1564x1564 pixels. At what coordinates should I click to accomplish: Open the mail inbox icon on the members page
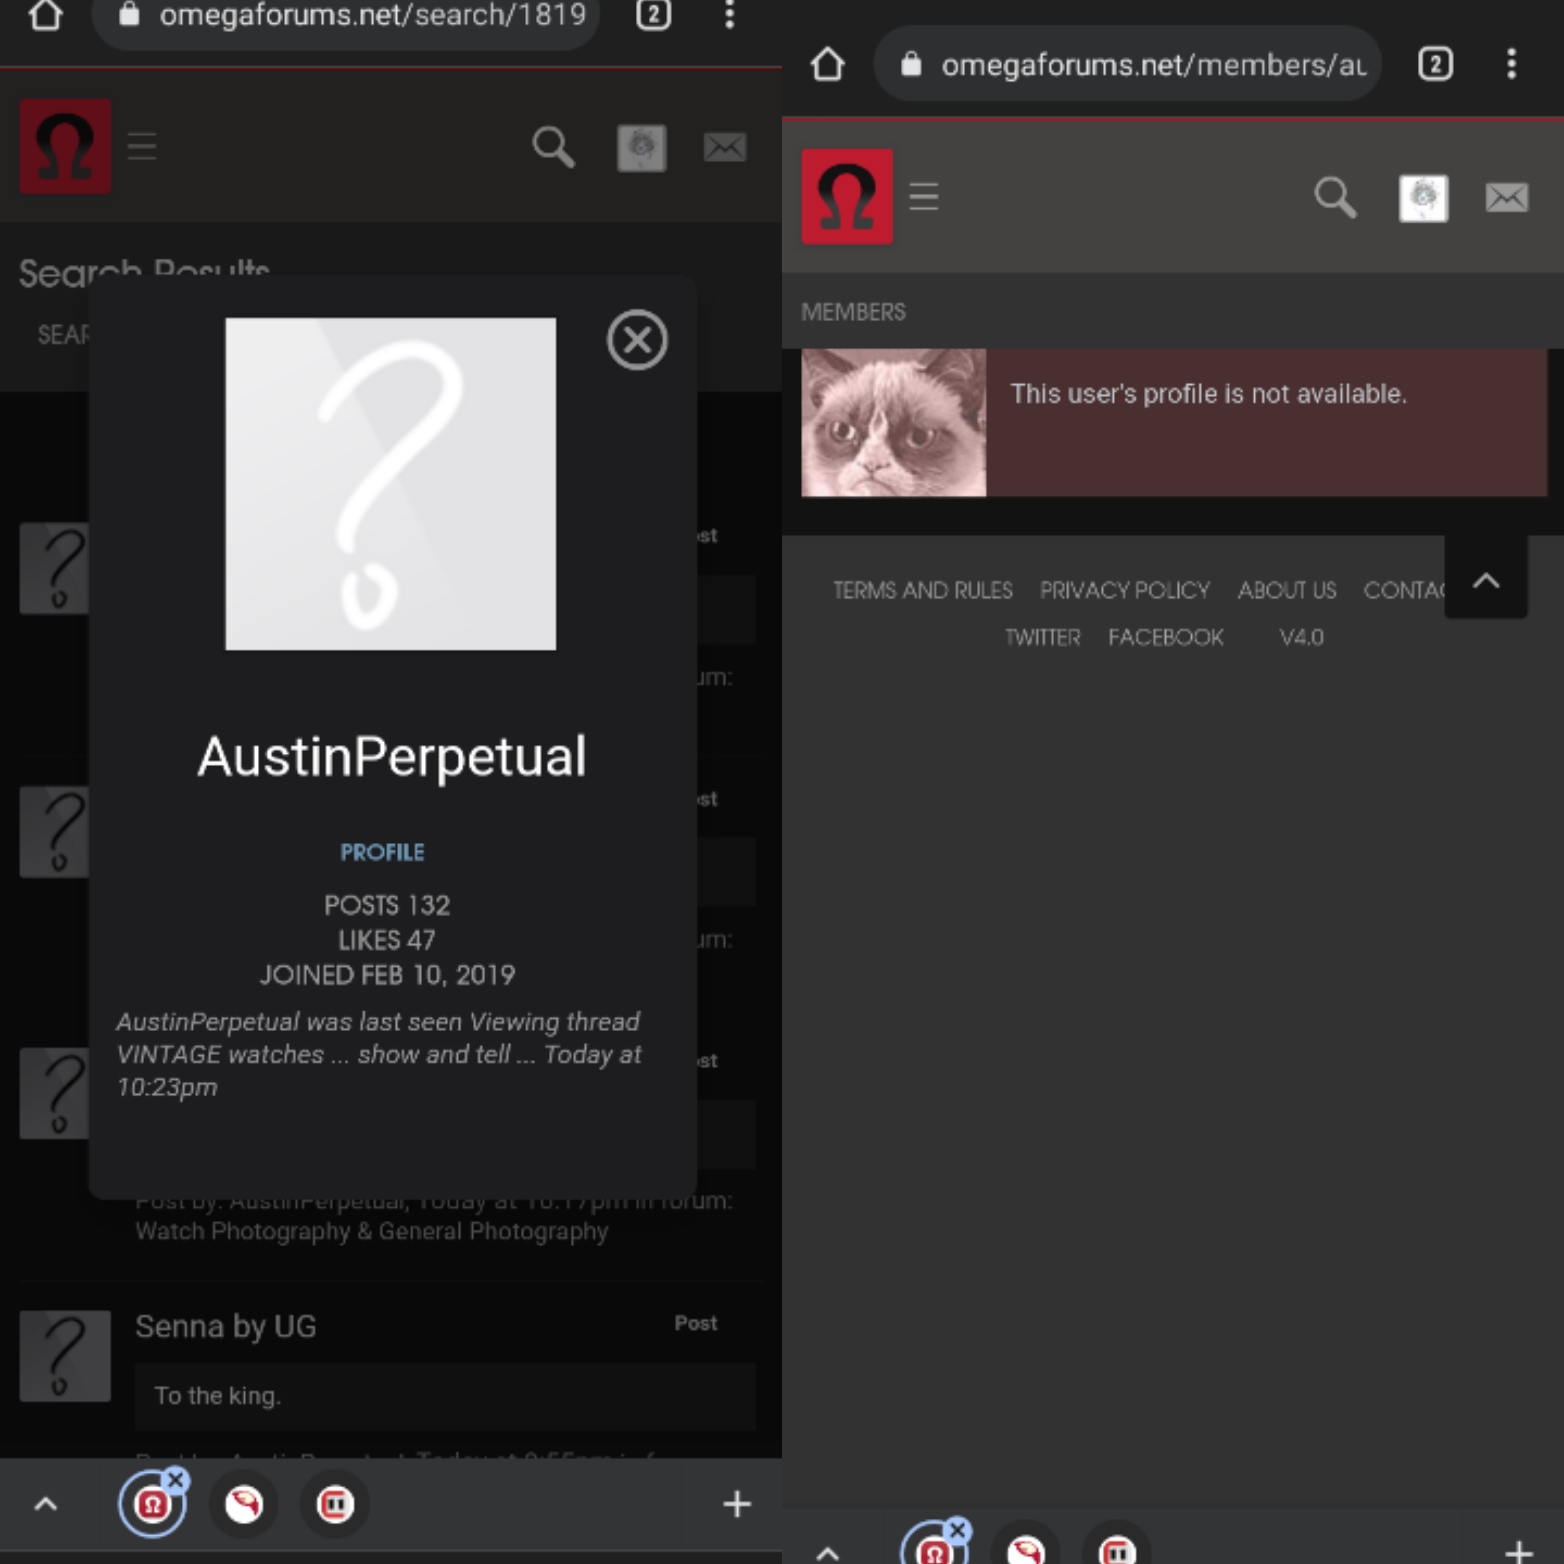tap(1506, 197)
